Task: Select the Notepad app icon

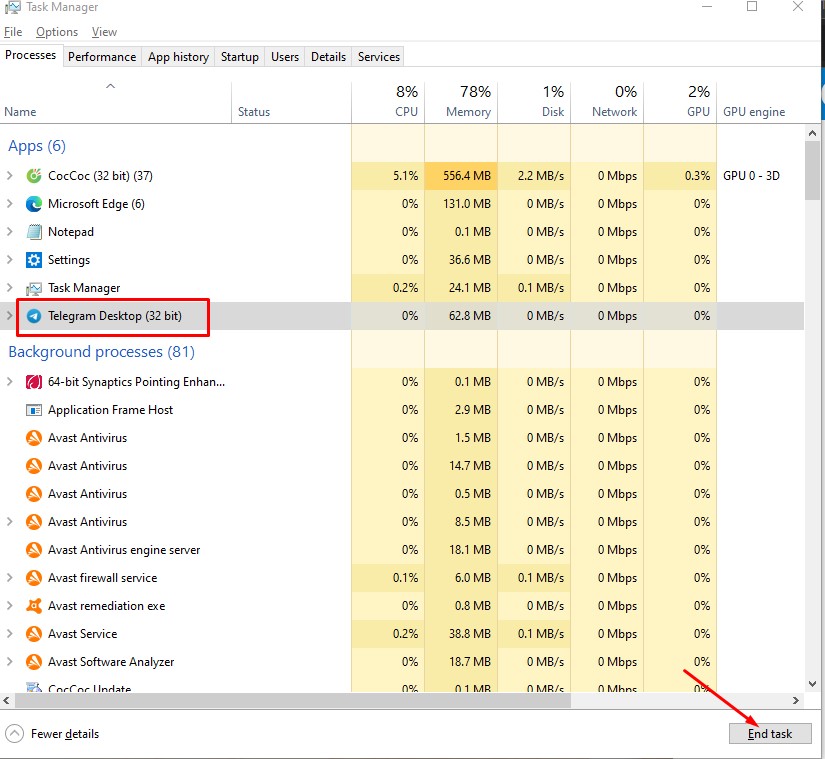Action: [x=34, y=232]
